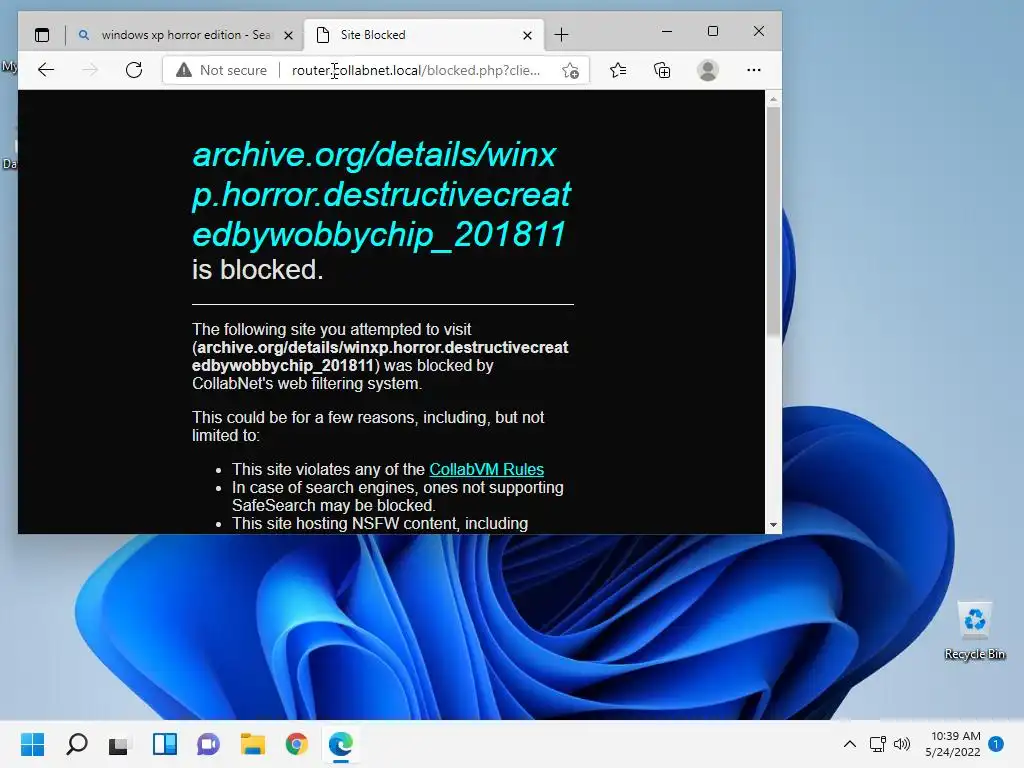The width and height of the screenshot is (1024, 768).
Task: Open the Collections panel
Action: tap(662, 70)
